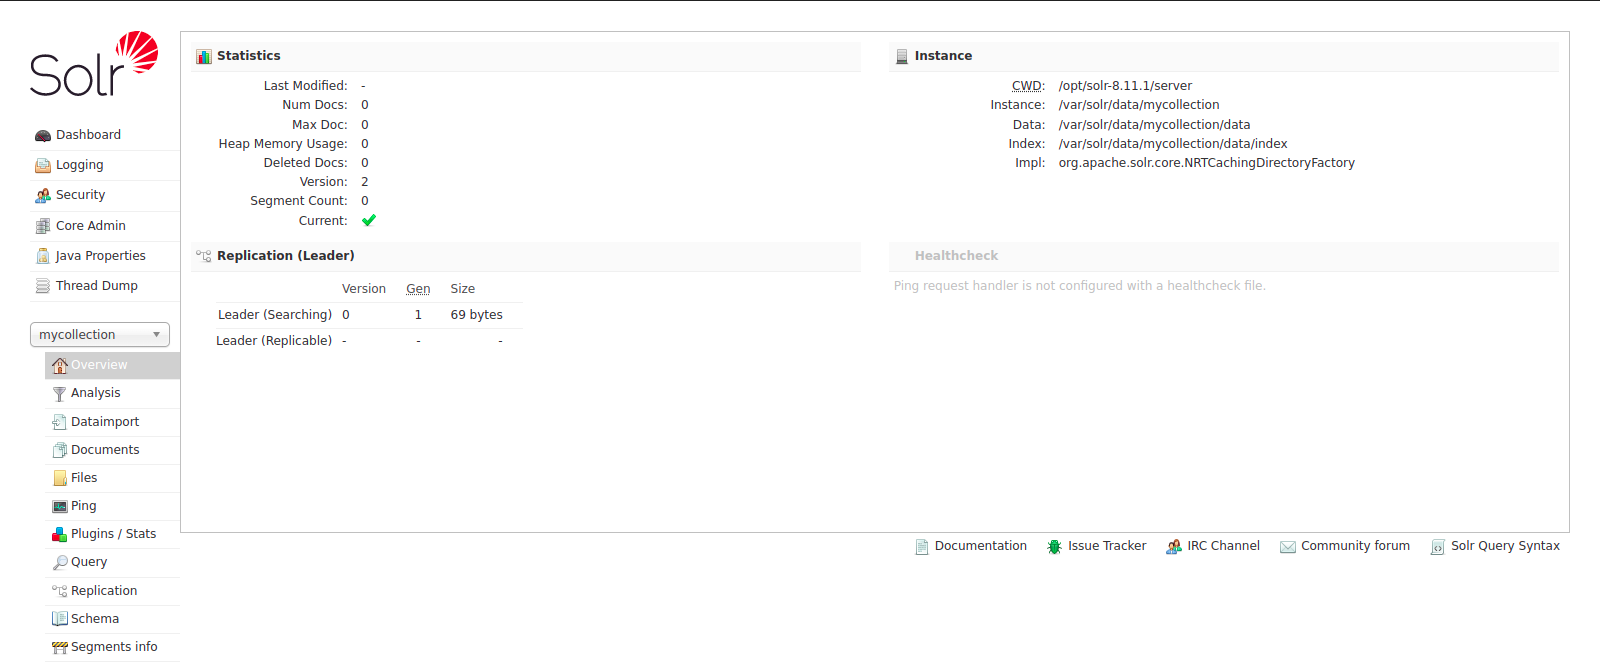Viewport: 1600px width, 667px height.
Task: Click the Healthcheck heading
Action: coord(956,256)
